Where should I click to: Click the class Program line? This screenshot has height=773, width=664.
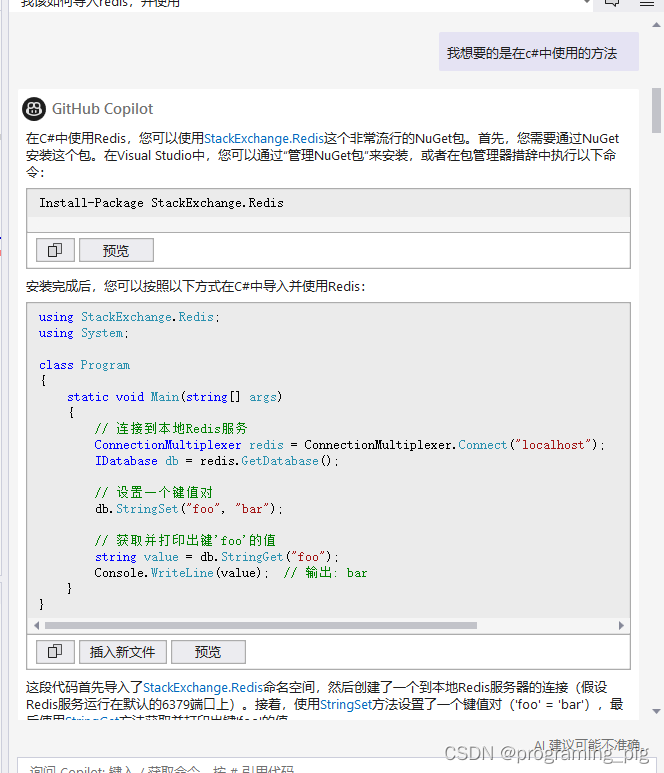coord(84,365)
